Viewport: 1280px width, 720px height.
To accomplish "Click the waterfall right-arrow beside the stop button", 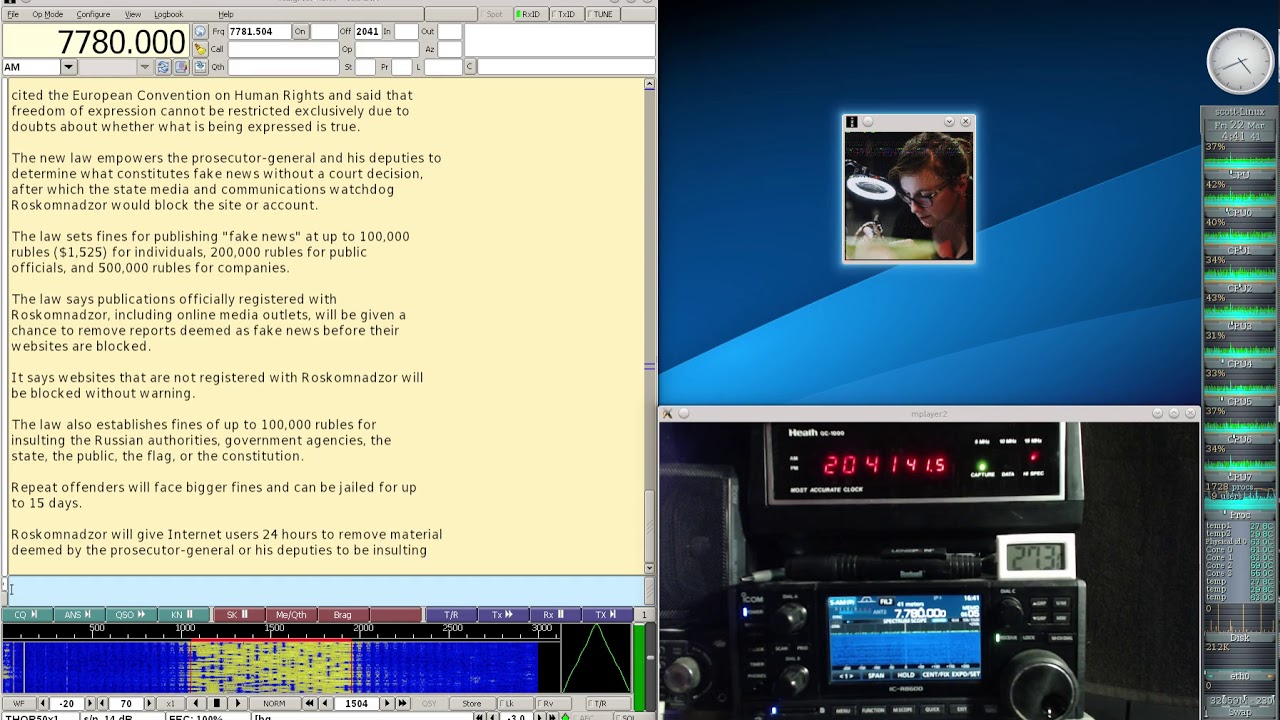I will pyautogui.click(x=236, y=704).
